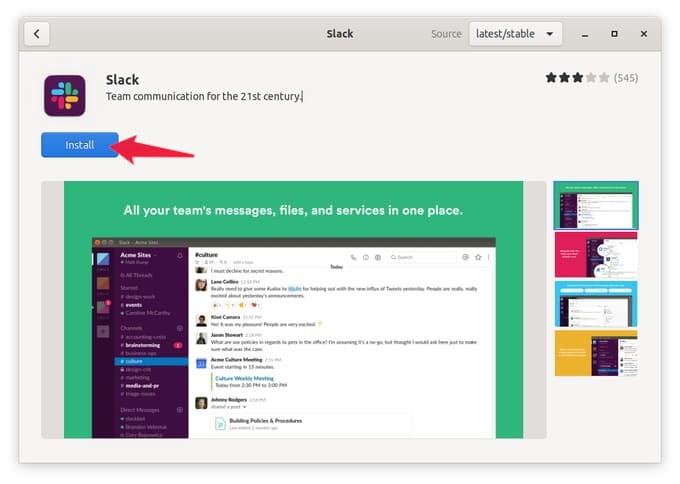Click the large Slack screenshot preview
The height and width of the screenshot is (484, 680).
tap(294, 310)
